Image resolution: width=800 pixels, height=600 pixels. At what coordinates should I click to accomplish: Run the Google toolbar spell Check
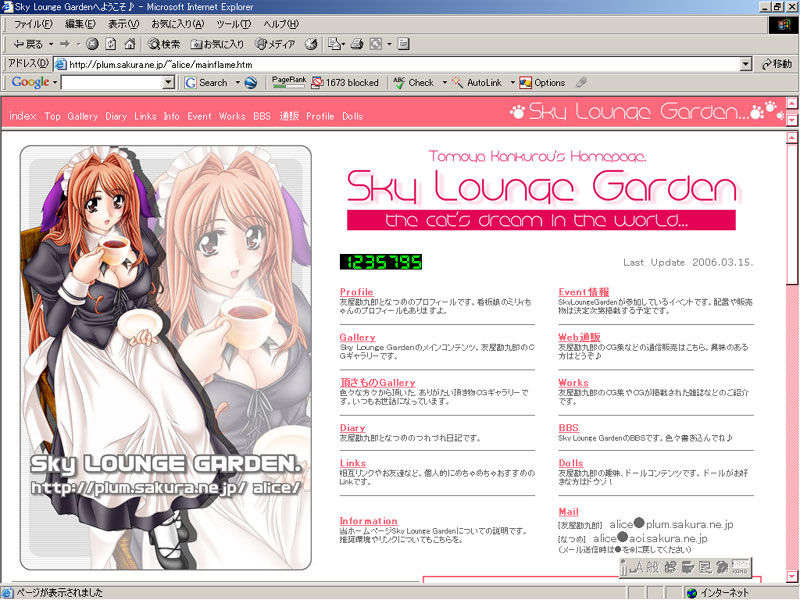(x=413, y=83)
